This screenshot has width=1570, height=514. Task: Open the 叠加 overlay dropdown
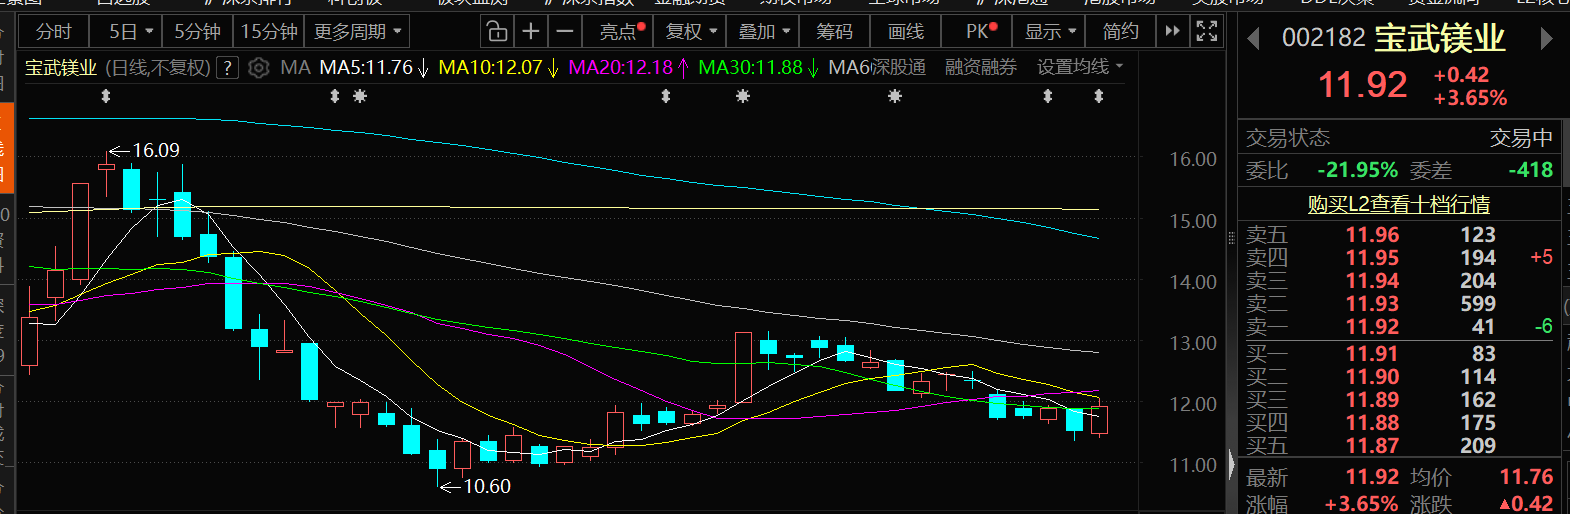tap(764, 31)
